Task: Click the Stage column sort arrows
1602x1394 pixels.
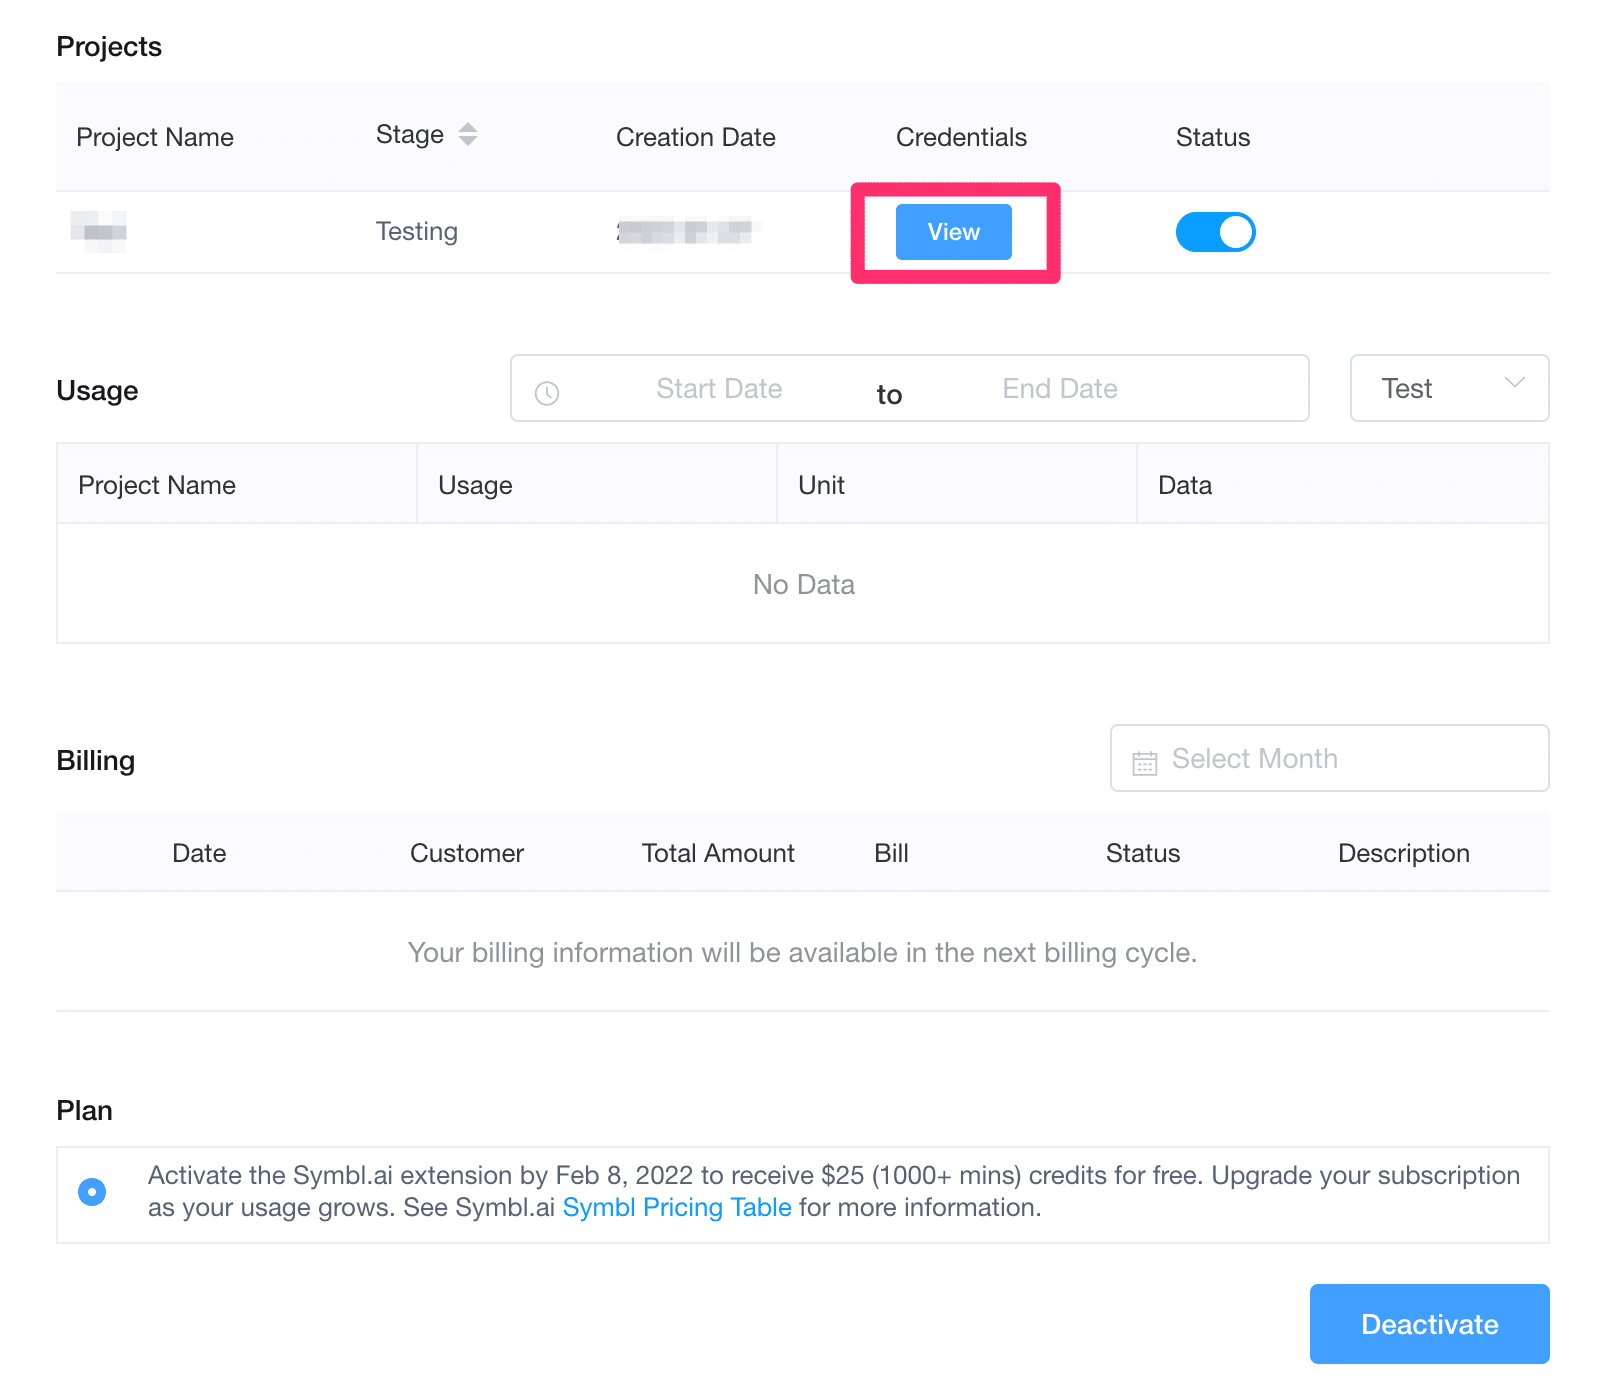Action: pos(467,134)
